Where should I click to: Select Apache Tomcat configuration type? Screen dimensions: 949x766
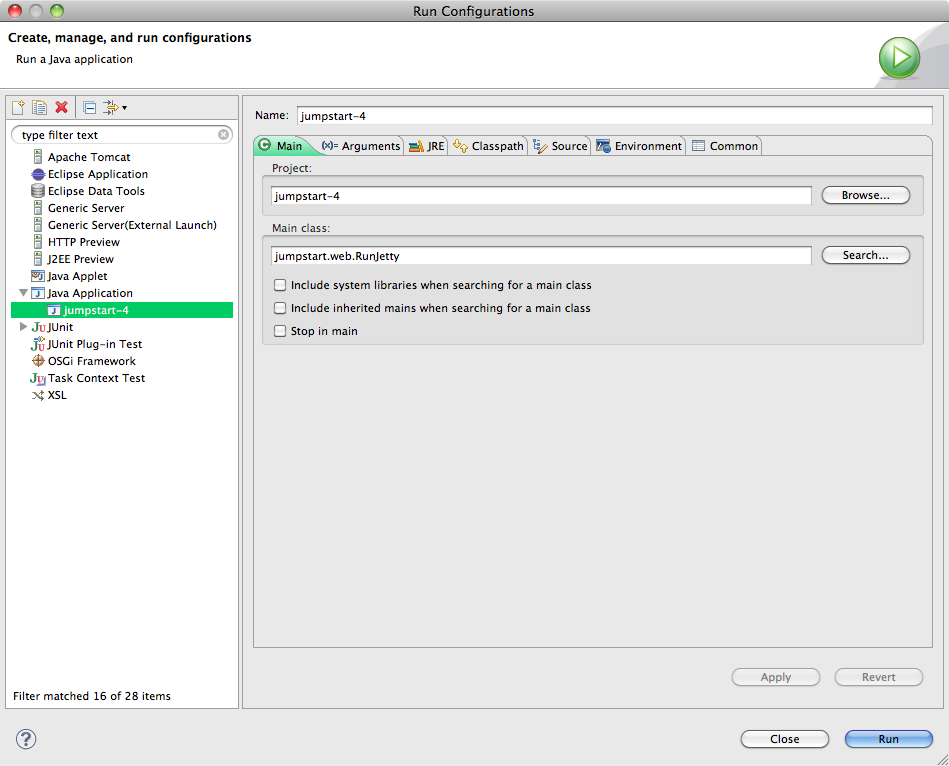pyautogui.click(x=89, y=157)
